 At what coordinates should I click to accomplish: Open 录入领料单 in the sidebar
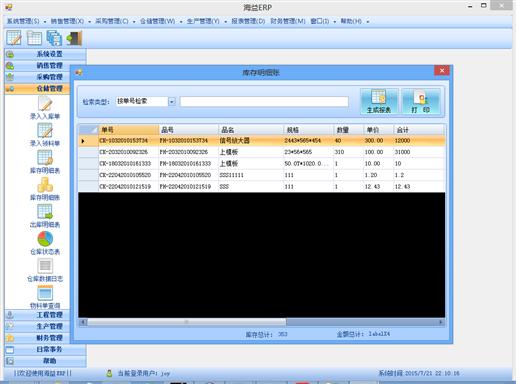(x=45, y=135)
